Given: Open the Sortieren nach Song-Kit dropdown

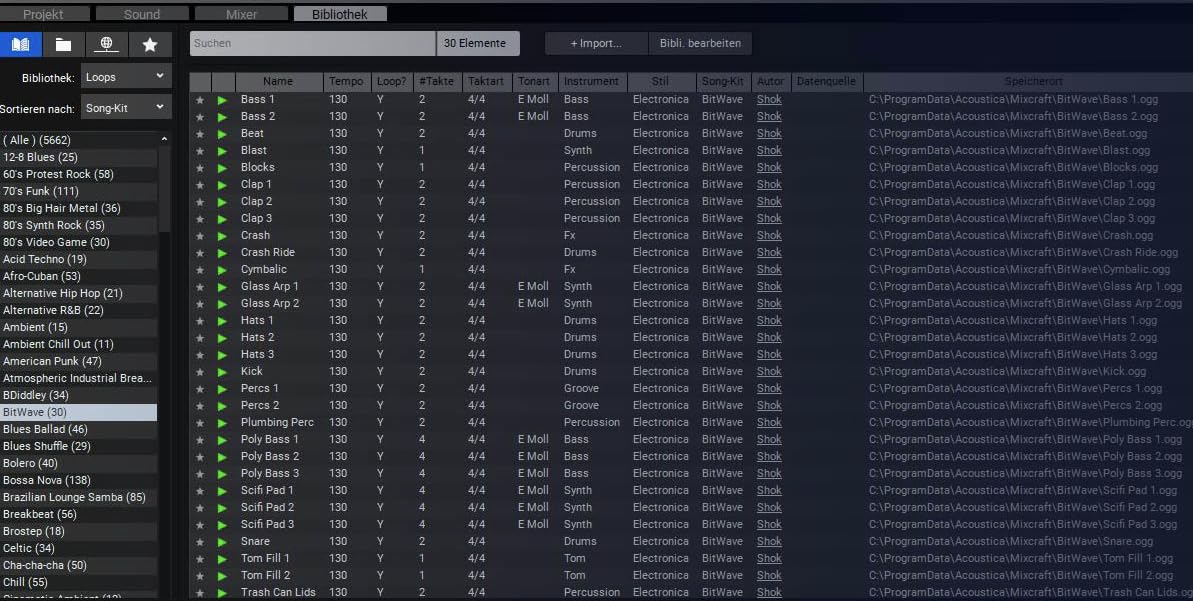Looking at the screenshot, I should coord(126,108).
